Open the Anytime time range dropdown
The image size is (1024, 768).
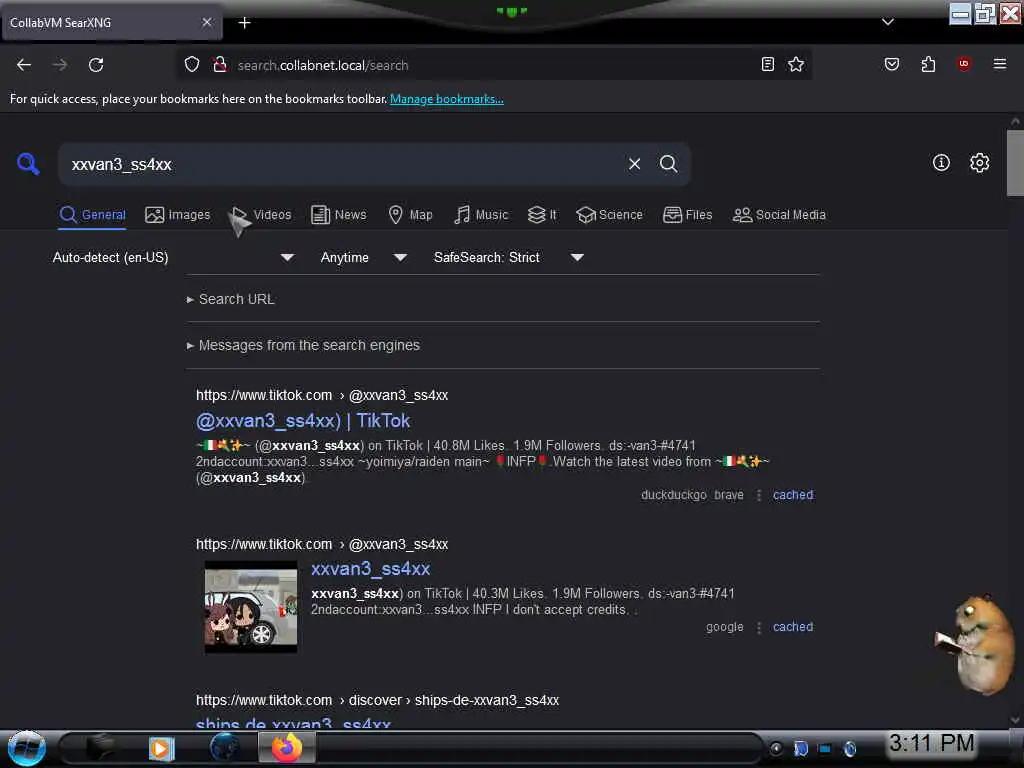coord(363,257)
